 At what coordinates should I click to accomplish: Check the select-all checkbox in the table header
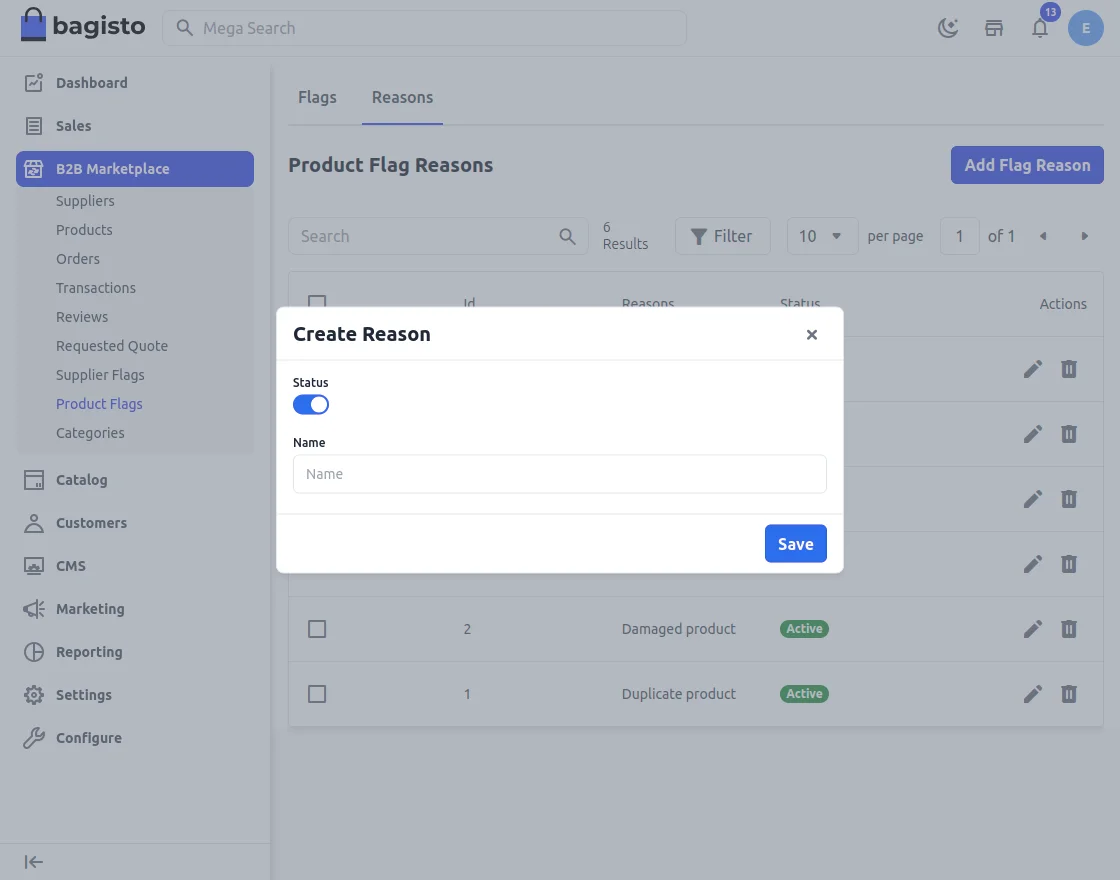click(x=317, y=304)
